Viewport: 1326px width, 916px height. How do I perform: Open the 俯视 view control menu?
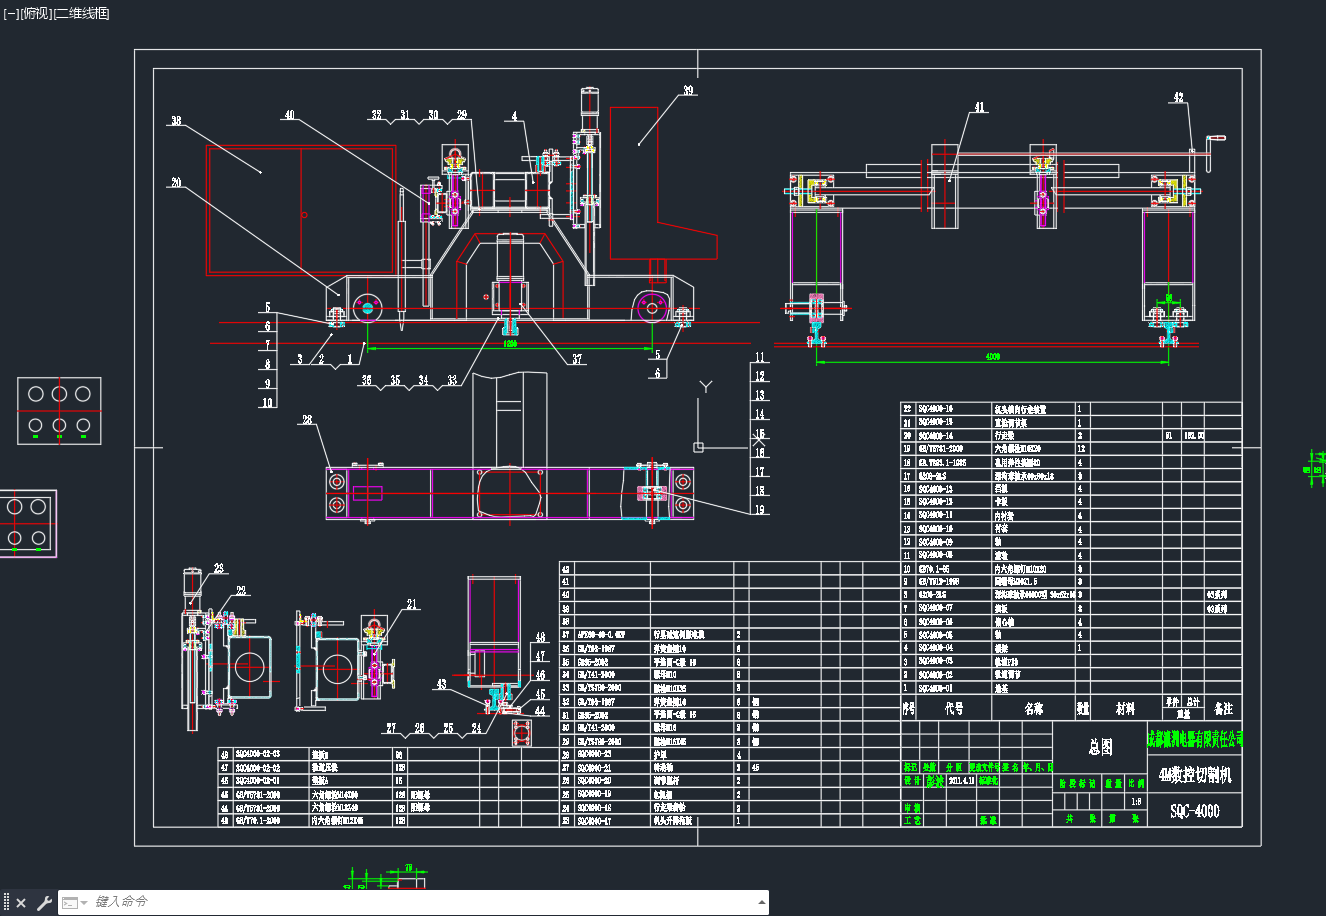click(x=34, y=13)
